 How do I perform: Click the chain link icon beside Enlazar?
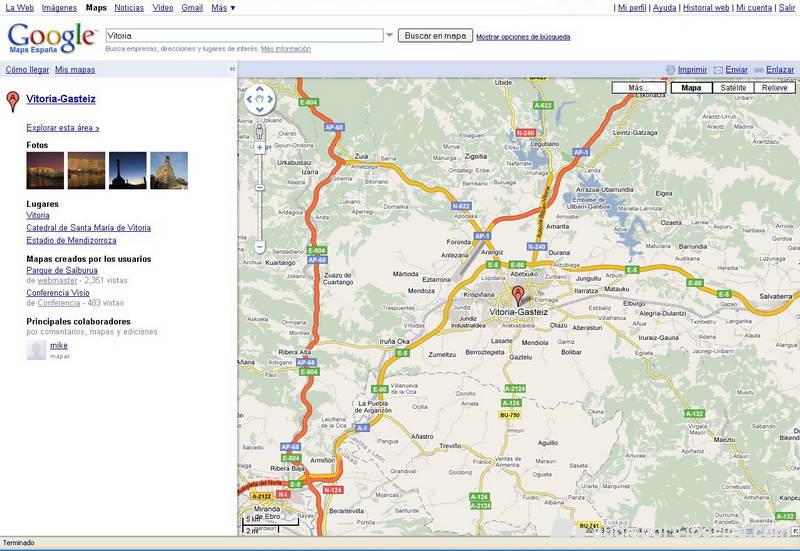click(x=759, y=70)
